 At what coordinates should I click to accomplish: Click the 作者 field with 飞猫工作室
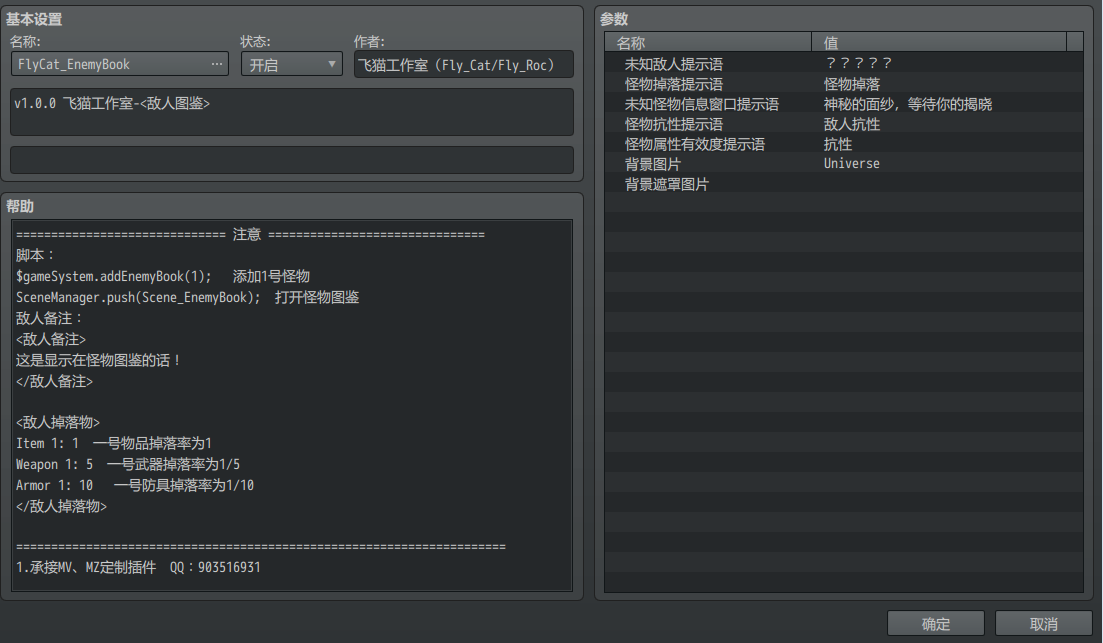point(464,64)
